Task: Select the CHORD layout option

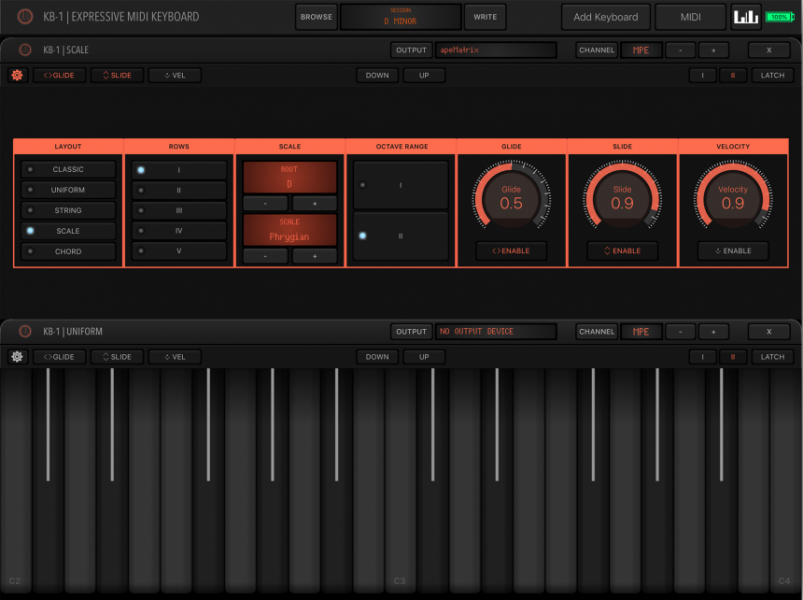Action: tap(67, 251)
